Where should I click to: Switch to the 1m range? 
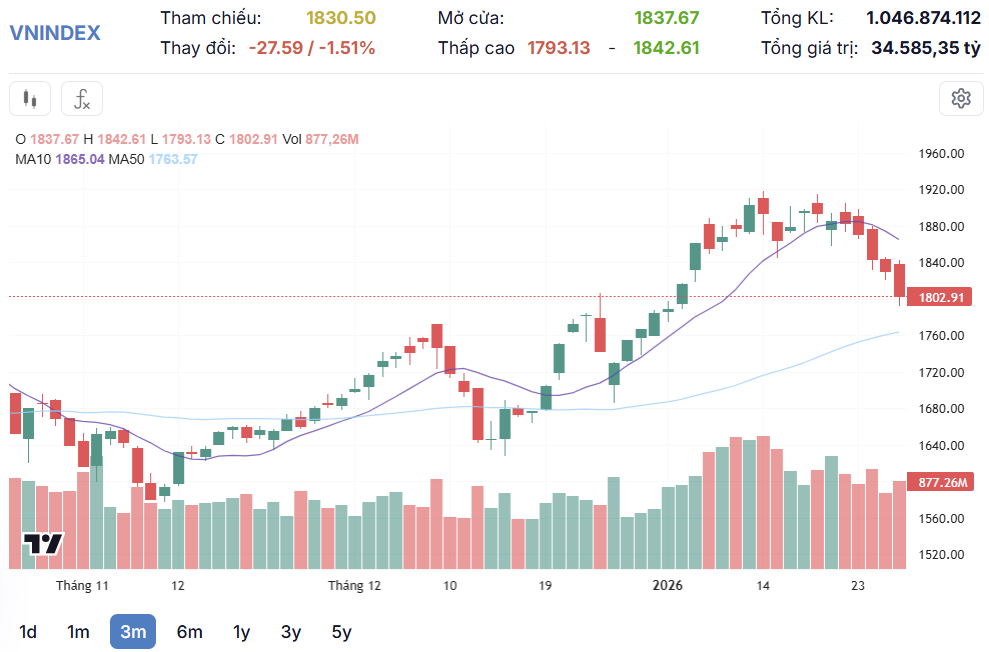click(x=78, y=631)
